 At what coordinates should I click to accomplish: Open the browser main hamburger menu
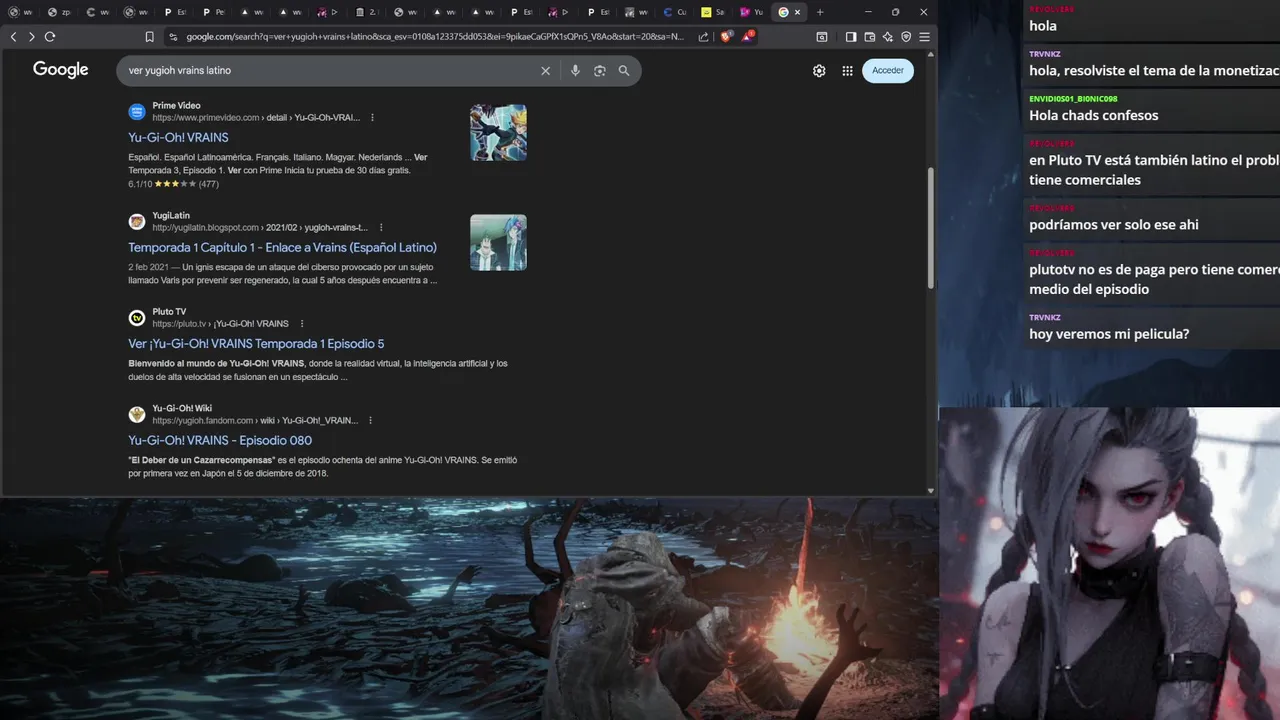tap(924, 37)
